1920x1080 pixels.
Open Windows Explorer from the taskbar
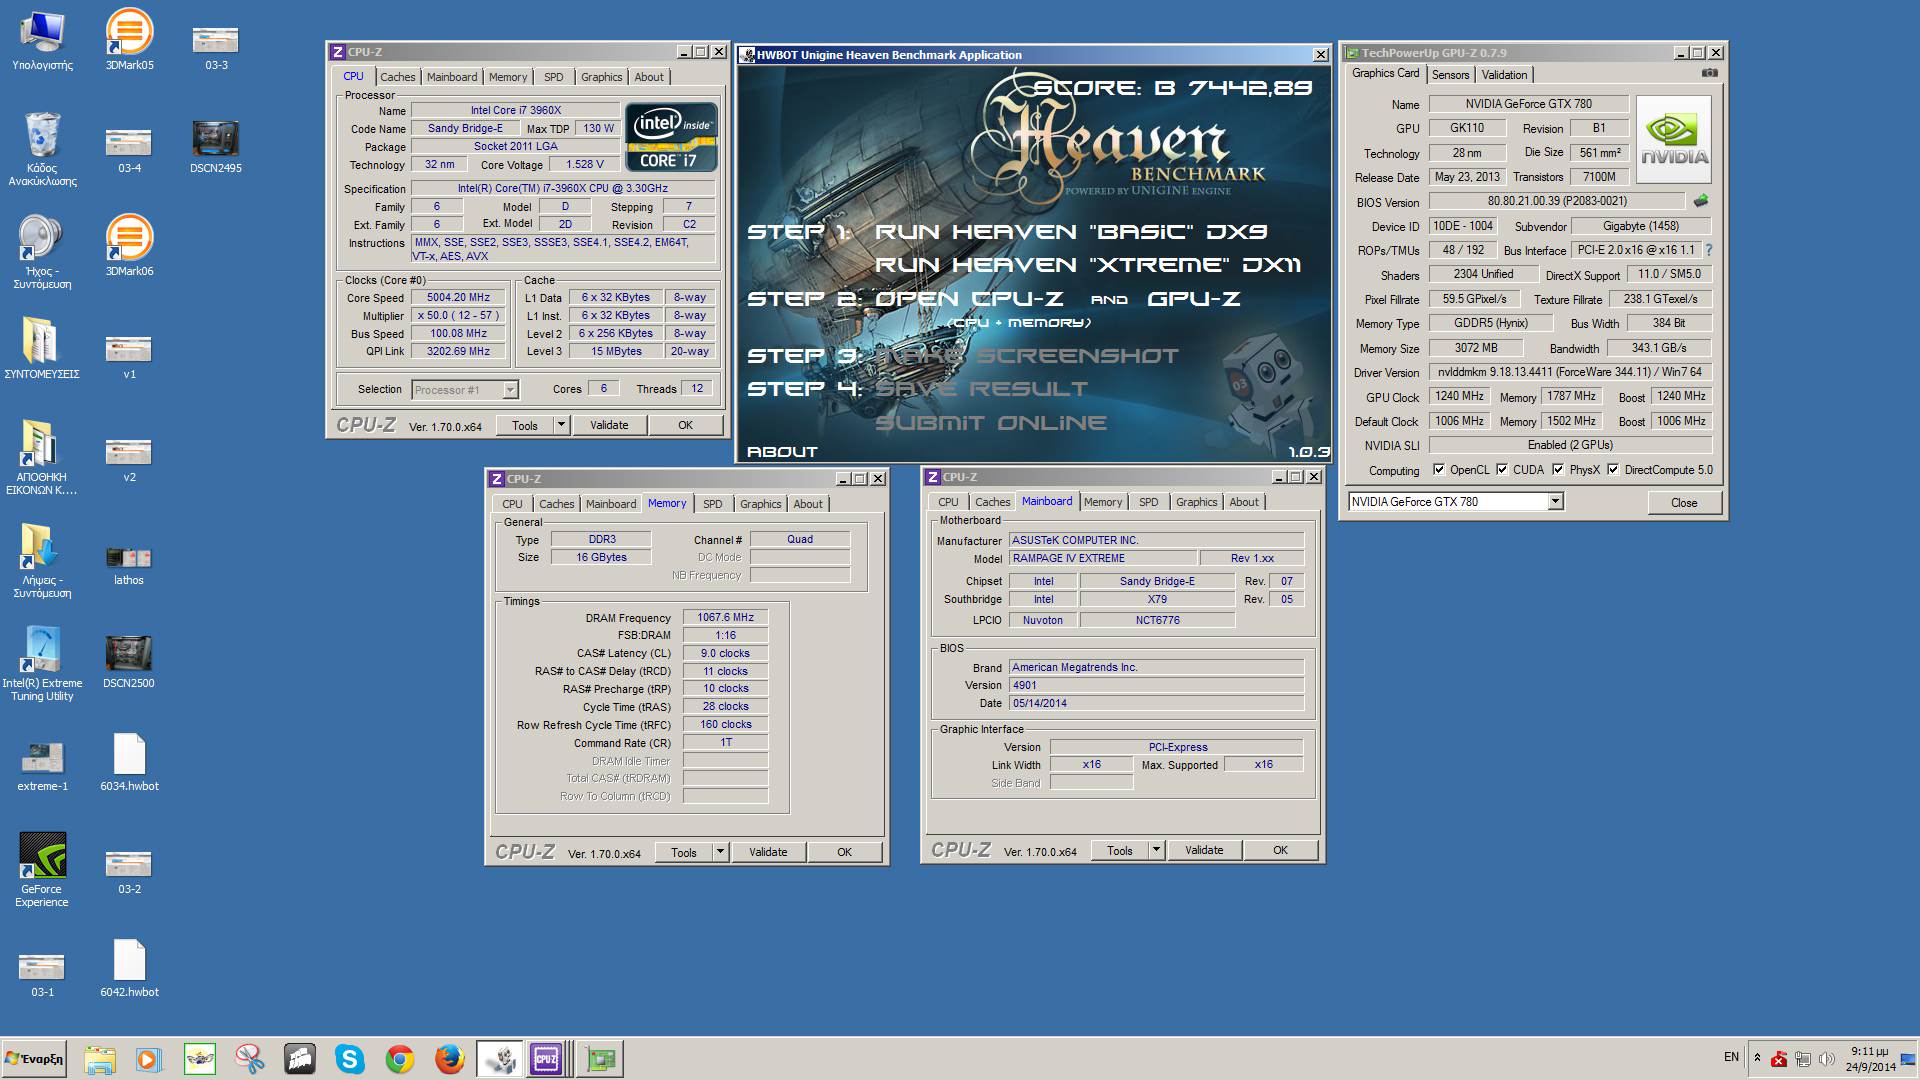pyautogui.click(x=100, y=1059)
